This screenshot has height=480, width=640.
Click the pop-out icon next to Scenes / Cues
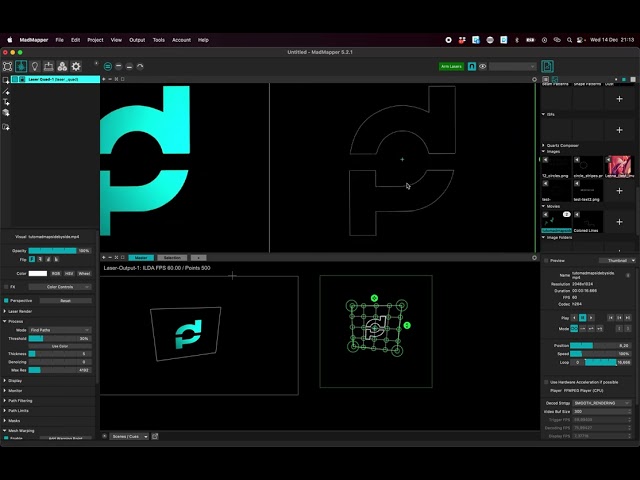tap(155, 436)
